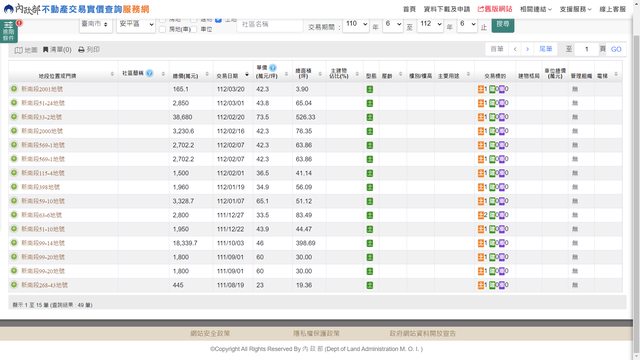This screenshot has width=640, height=360.
Task: Open the start year 110 dropdown
Action: coord(356,24)
